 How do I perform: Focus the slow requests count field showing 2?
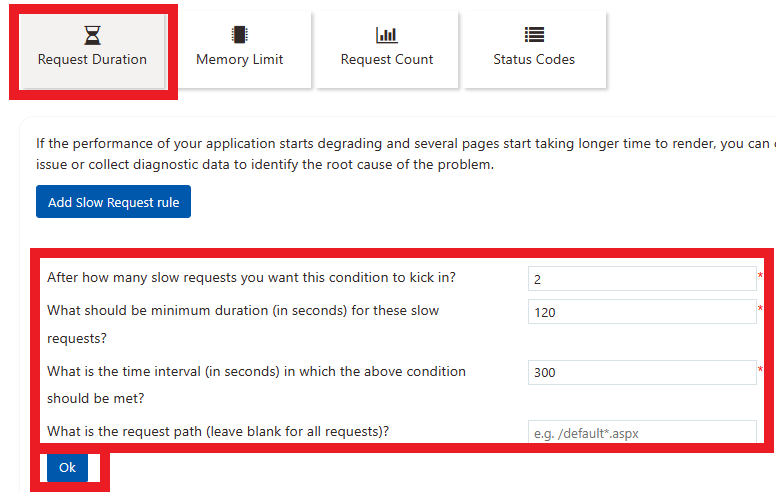click(641, 279)
